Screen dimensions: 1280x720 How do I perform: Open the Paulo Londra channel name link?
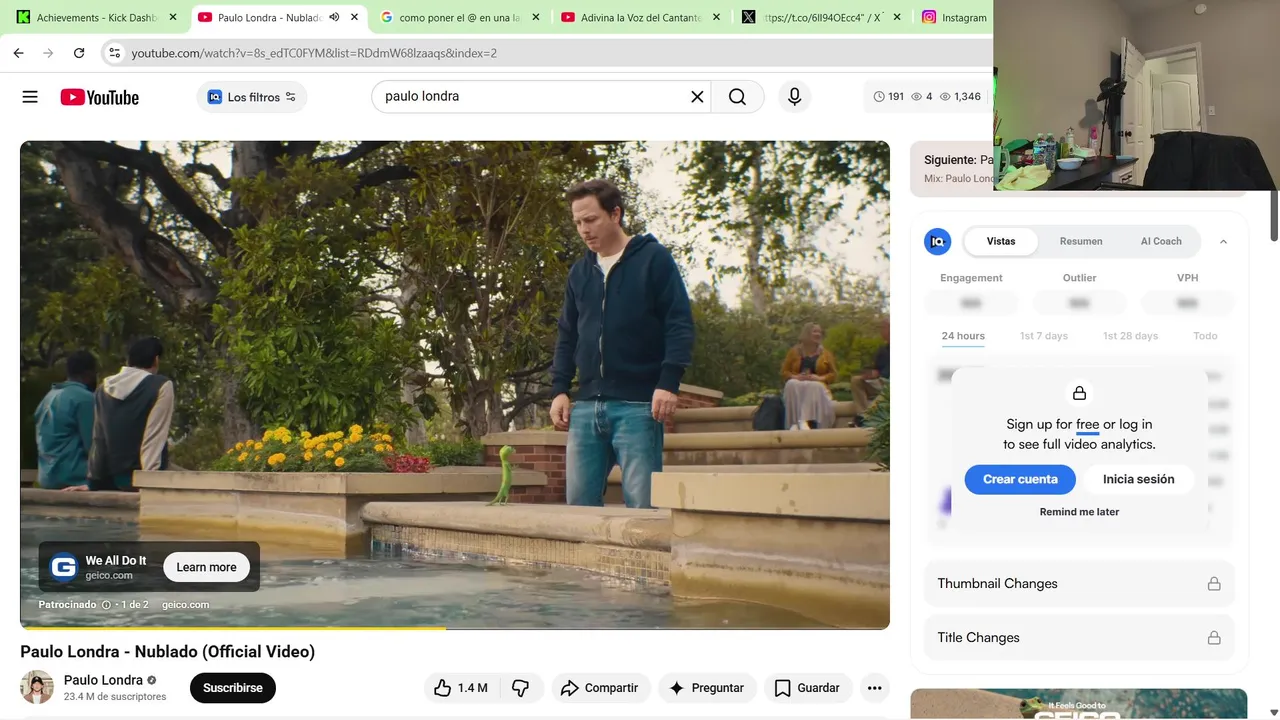pyautogui.click(x=103, y=680)
